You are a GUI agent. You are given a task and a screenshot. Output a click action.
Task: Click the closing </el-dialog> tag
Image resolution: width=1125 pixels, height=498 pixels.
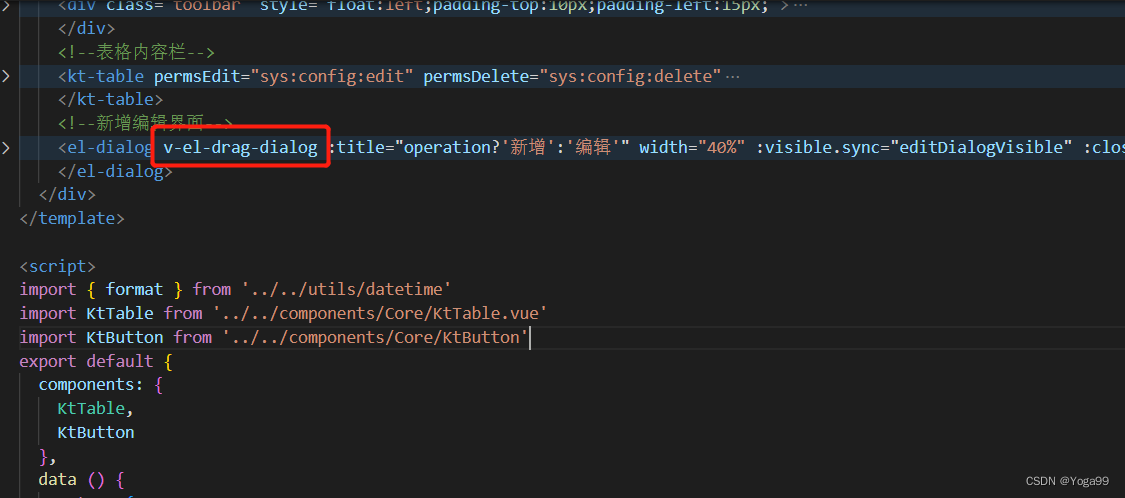tap(116, 172)
